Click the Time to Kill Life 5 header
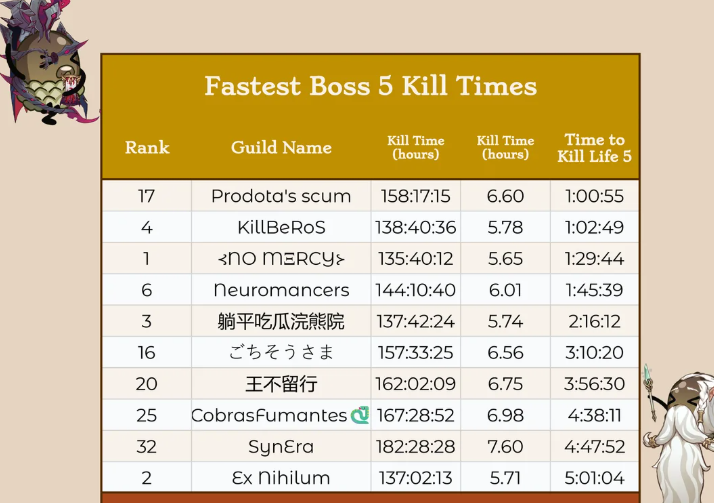 tap(594, 148)
